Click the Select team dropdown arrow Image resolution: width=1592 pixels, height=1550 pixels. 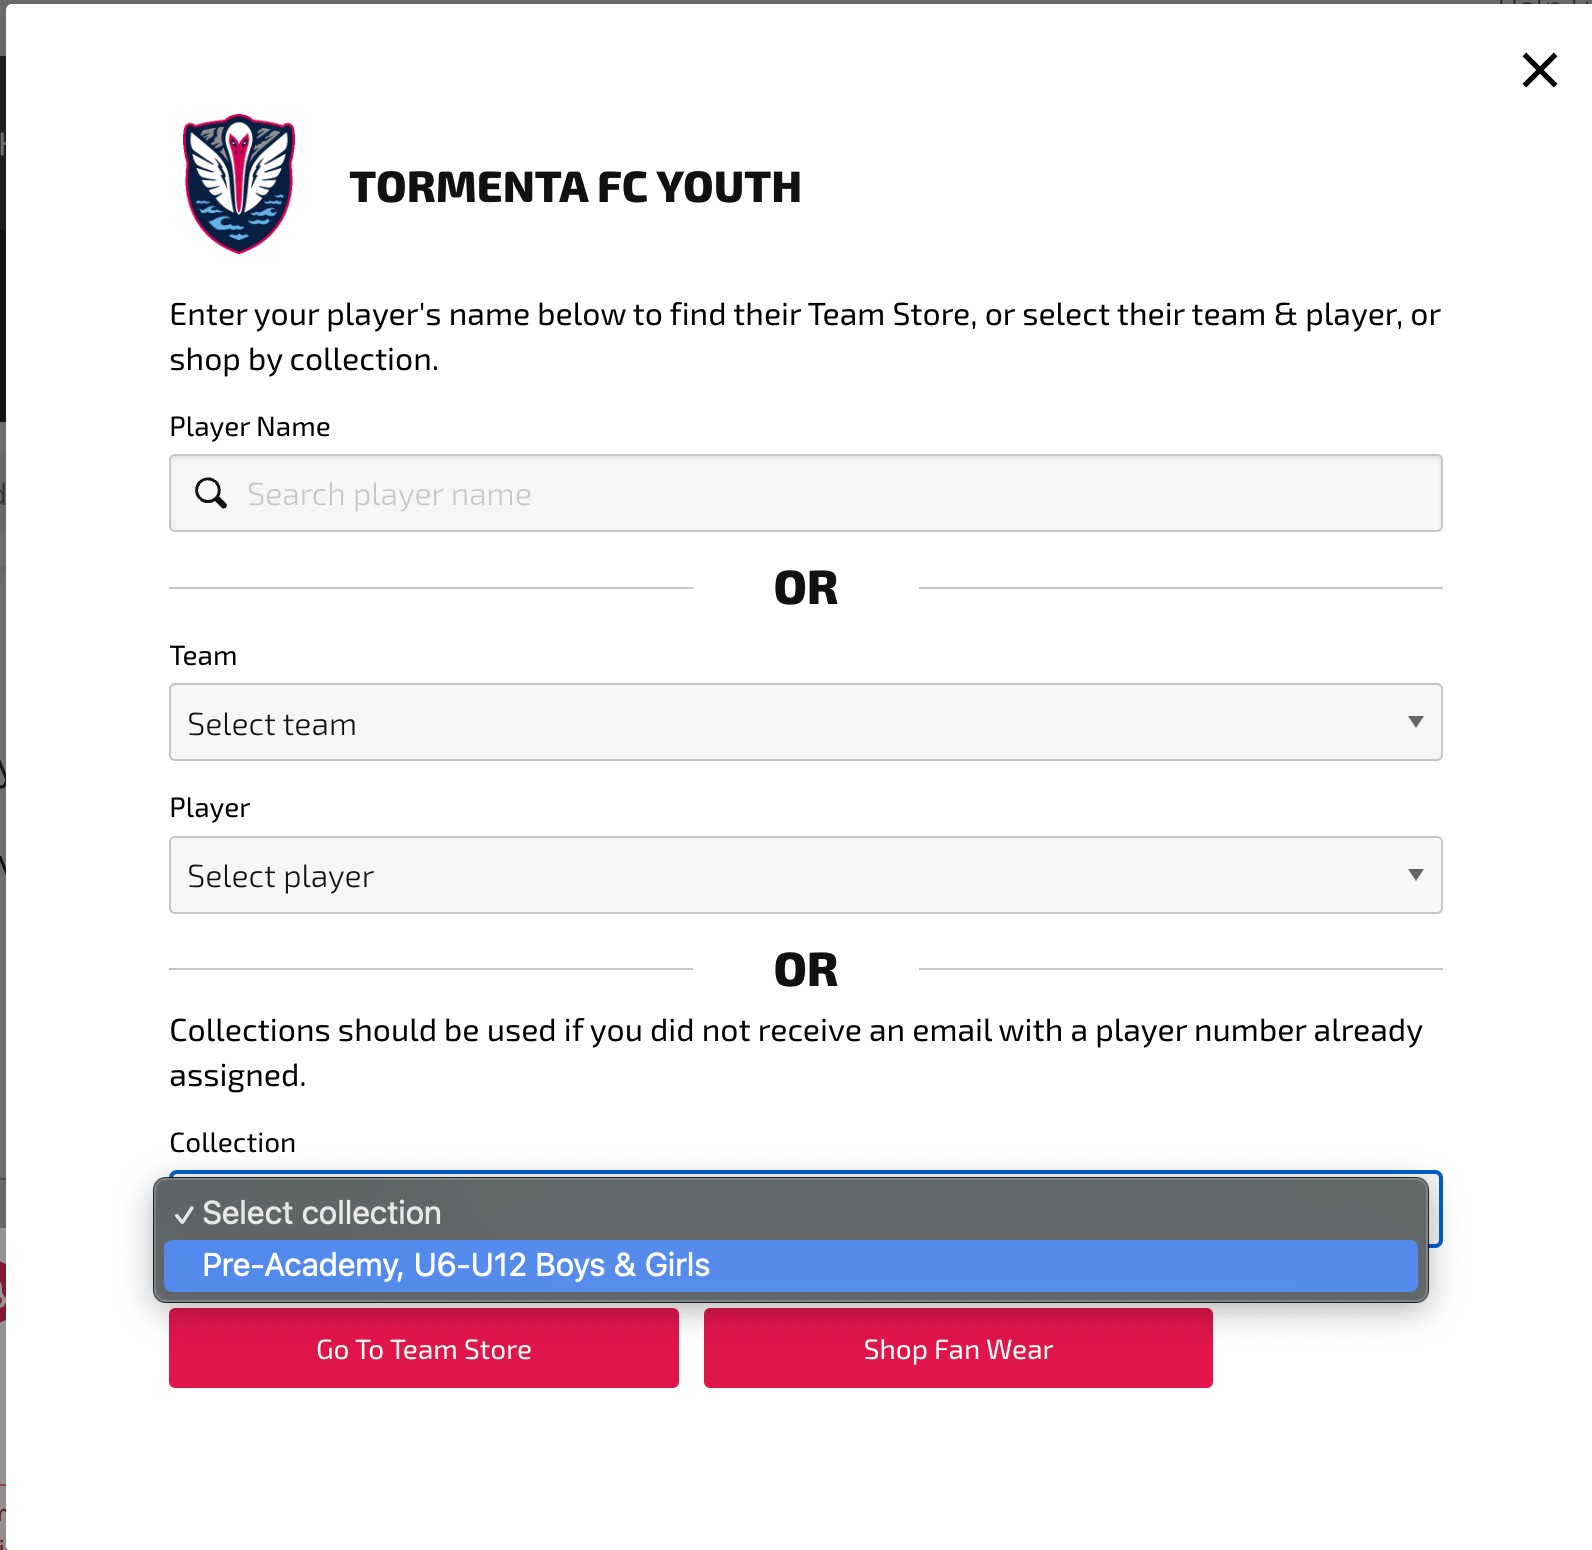tap(1415, 722)
